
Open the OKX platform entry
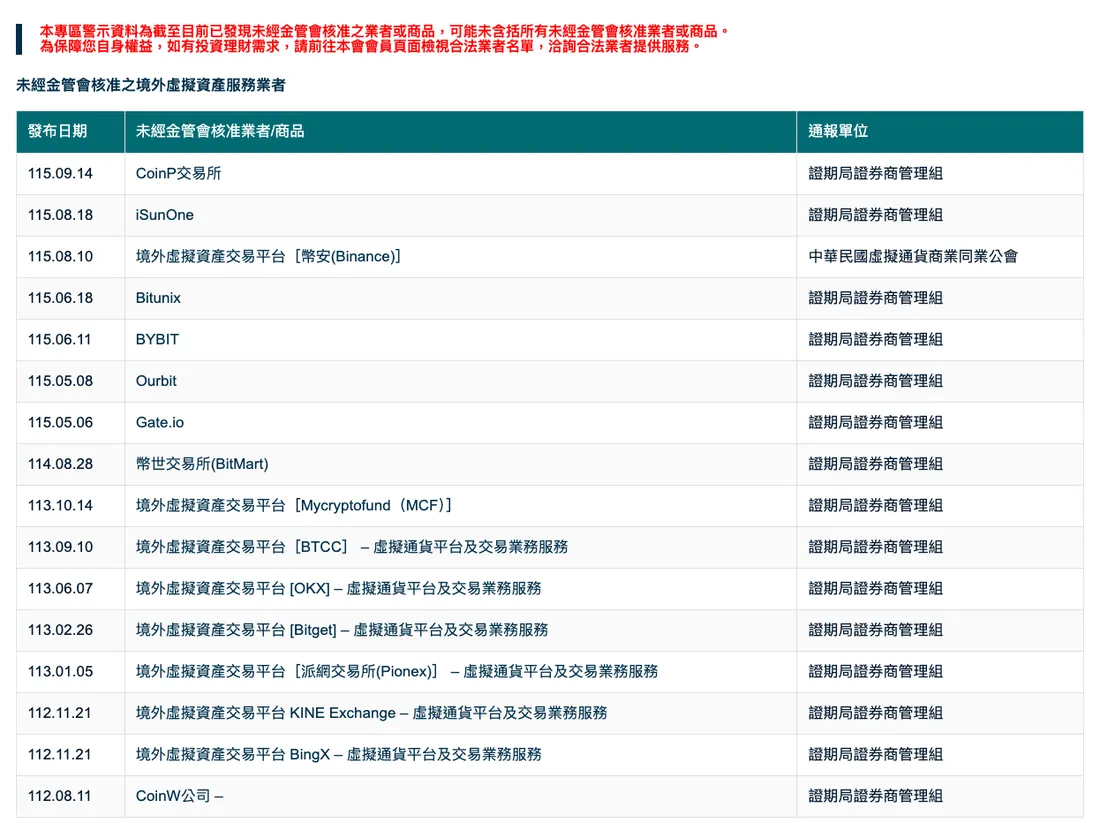(338, 587)
